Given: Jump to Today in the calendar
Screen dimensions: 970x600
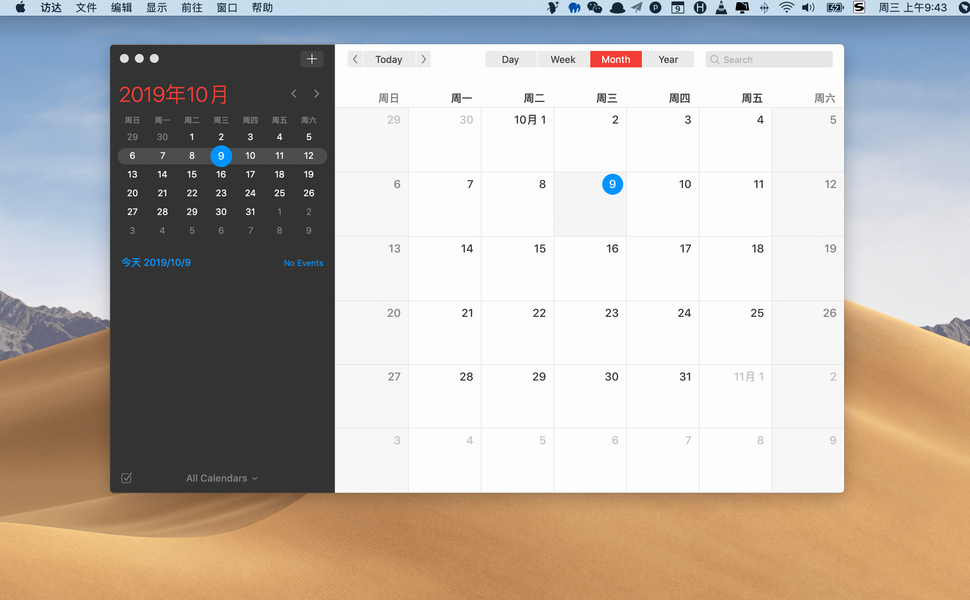Looking at the screenshot, I should [x=389, y=59].
